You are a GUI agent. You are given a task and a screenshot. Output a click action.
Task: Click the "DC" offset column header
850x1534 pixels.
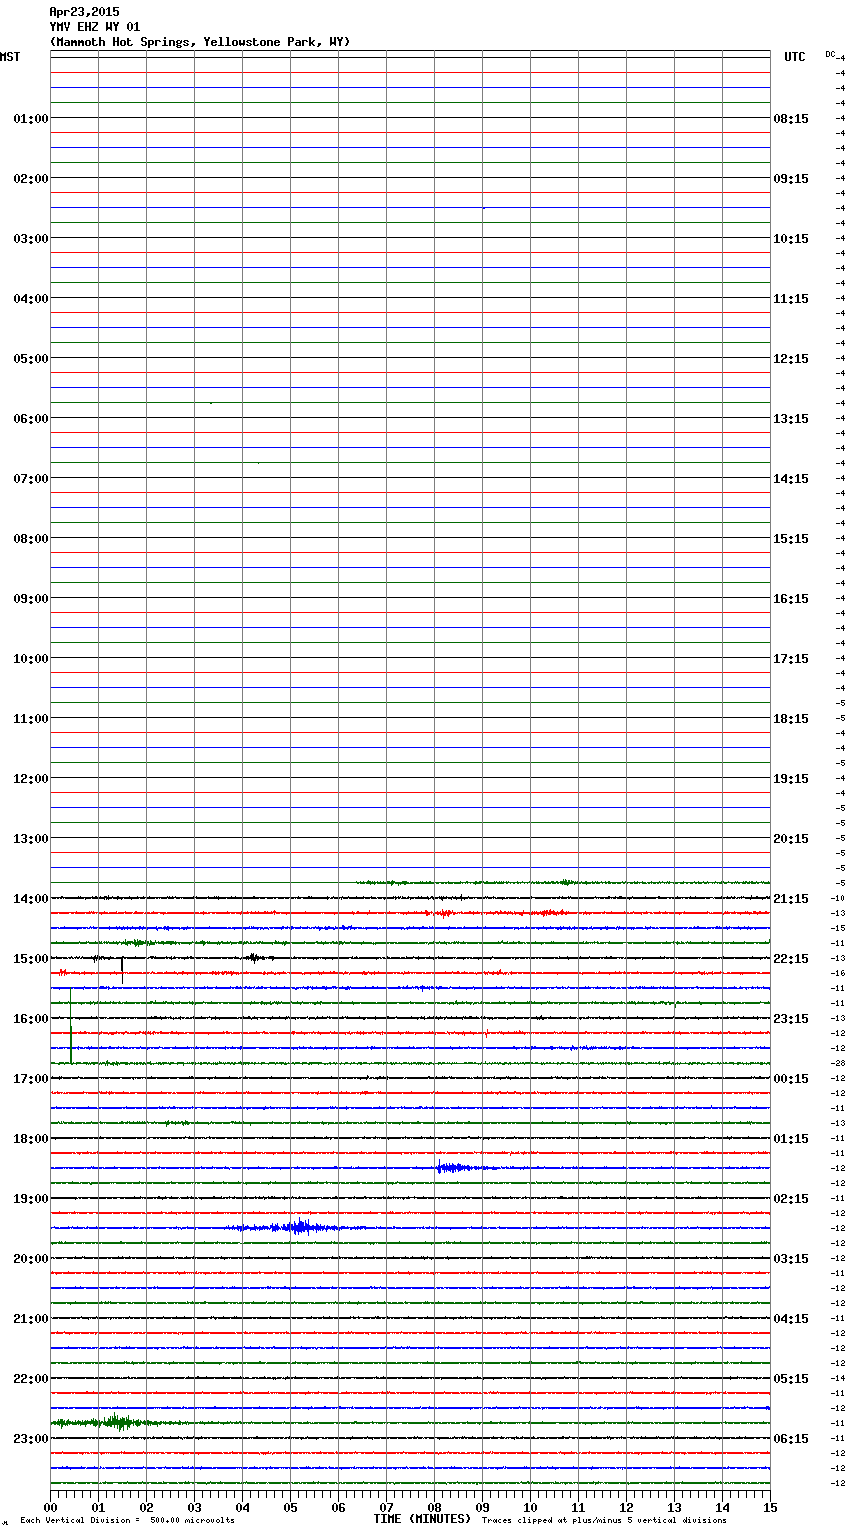click(x=830, y=54)
